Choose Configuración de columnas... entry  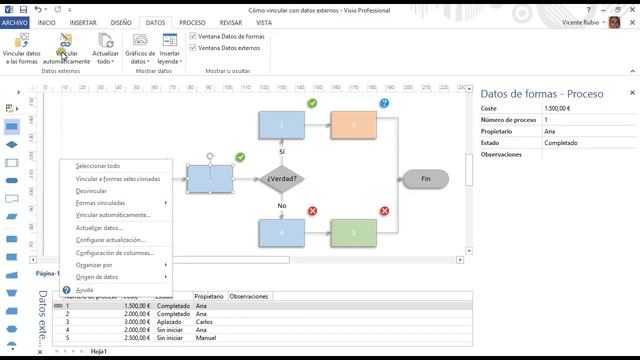(x=116, y=253)
